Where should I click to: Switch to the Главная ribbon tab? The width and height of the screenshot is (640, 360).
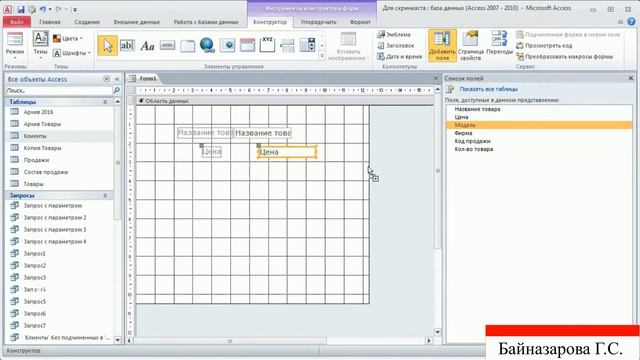coord(50,22)
